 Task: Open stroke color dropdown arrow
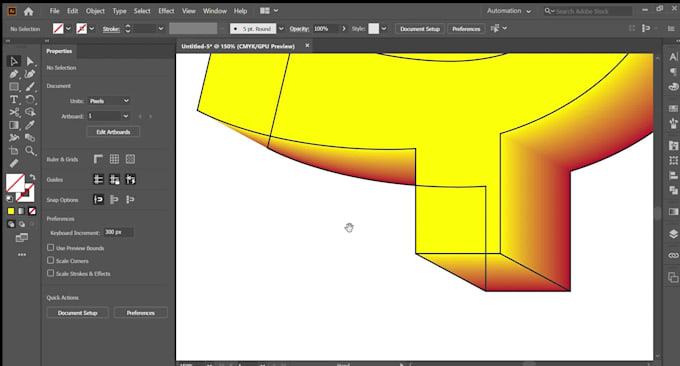(92, 29)
